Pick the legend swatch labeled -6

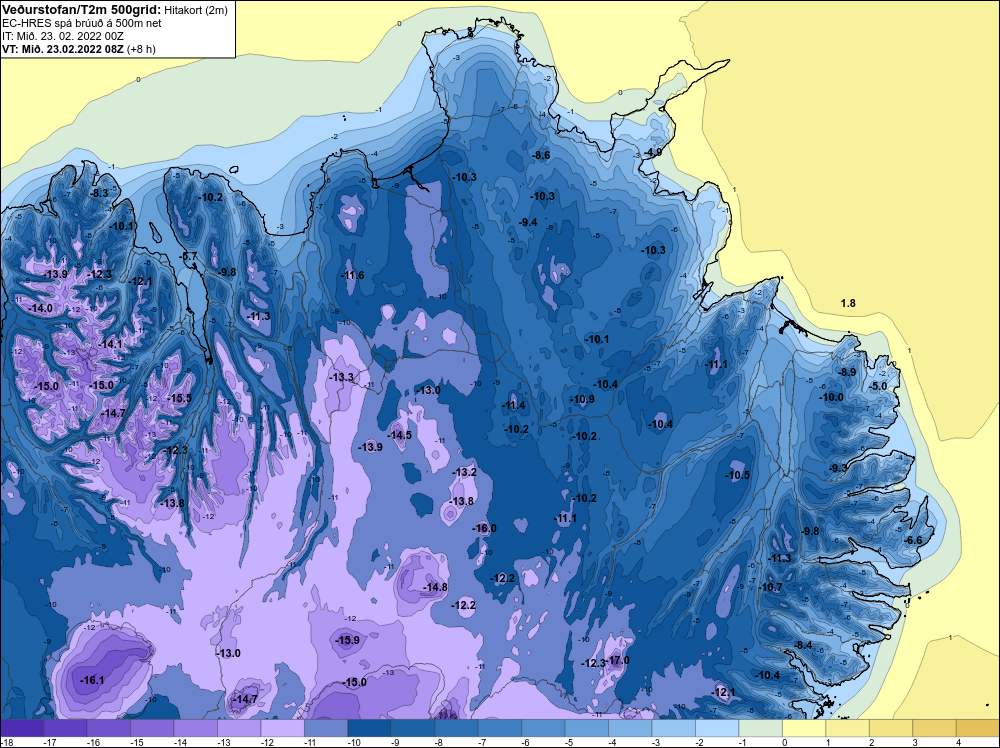[543, 728]
